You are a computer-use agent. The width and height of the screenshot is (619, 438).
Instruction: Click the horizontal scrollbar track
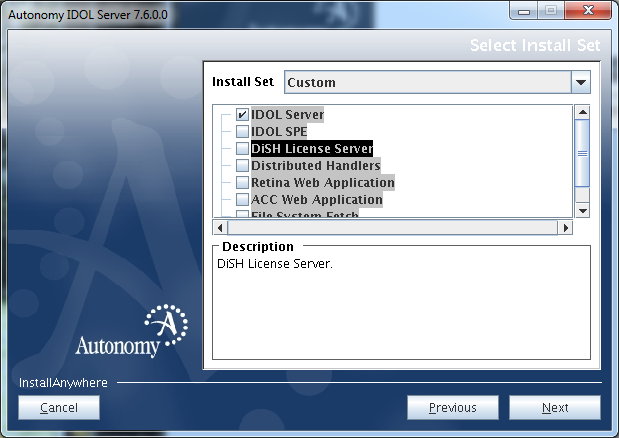click(x=392, y=228)
